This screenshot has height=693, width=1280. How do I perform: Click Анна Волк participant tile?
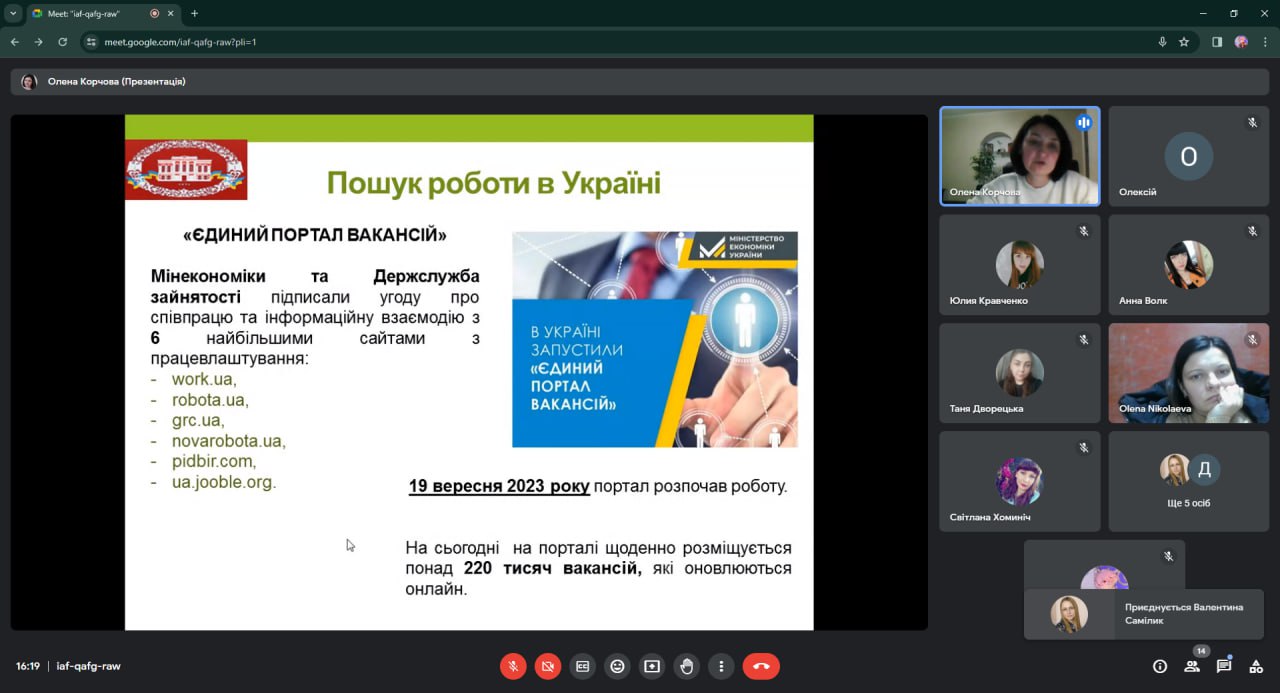(1188, 264)
